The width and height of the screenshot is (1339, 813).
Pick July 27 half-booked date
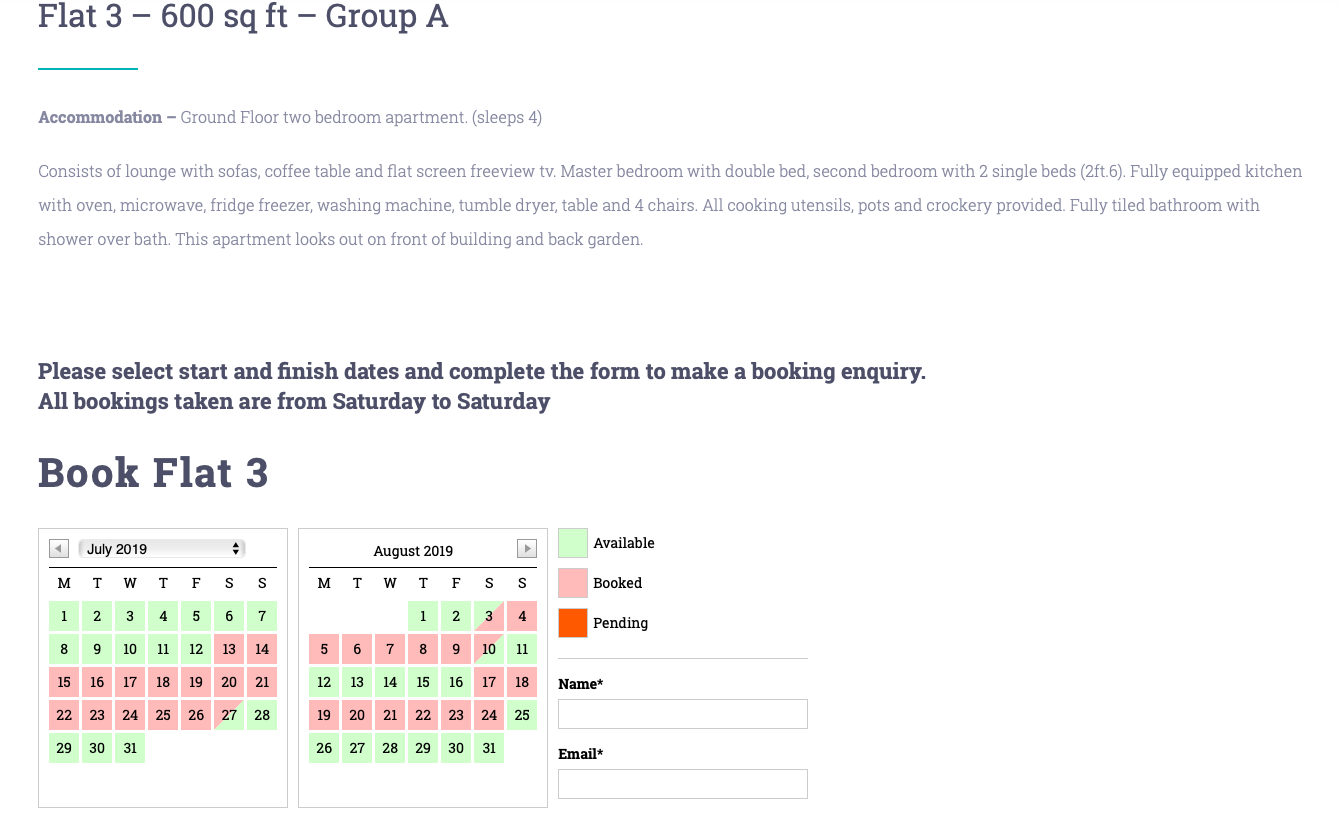pos(229,715)
